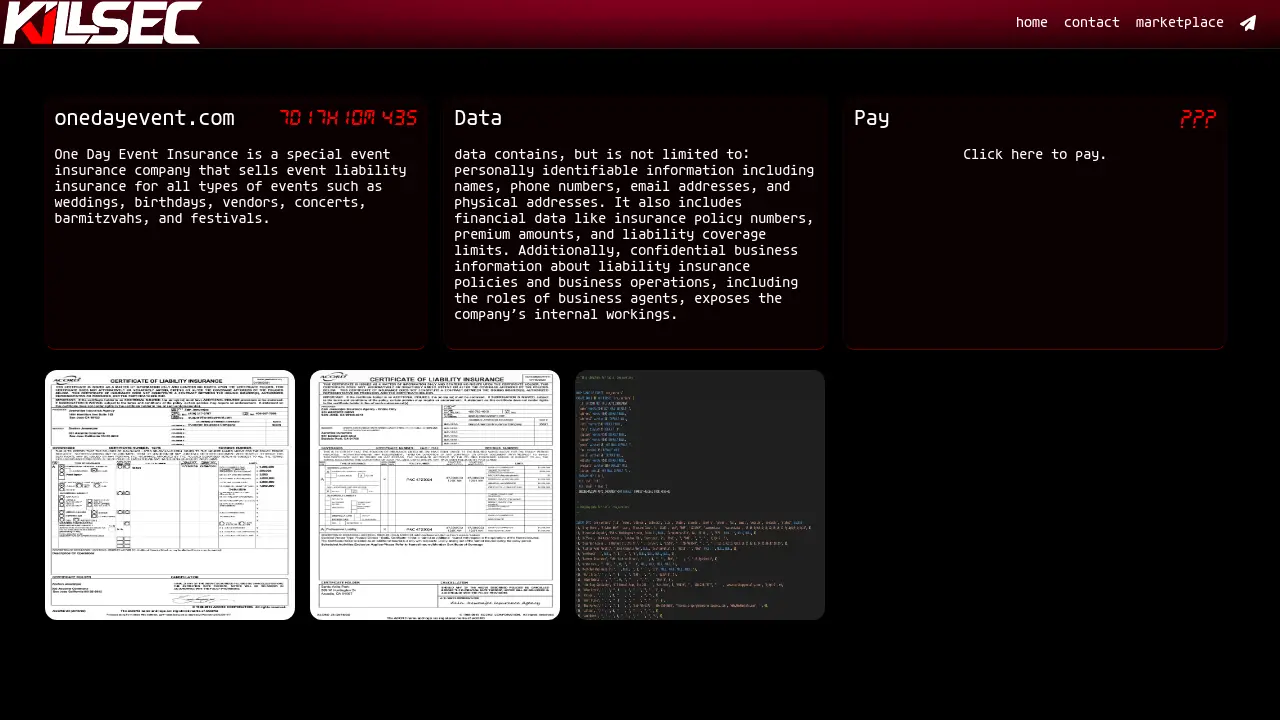Screen dimensions: 1280x720
Task: Click the 'Click here to pay' link
Action: click(1034, 154)
